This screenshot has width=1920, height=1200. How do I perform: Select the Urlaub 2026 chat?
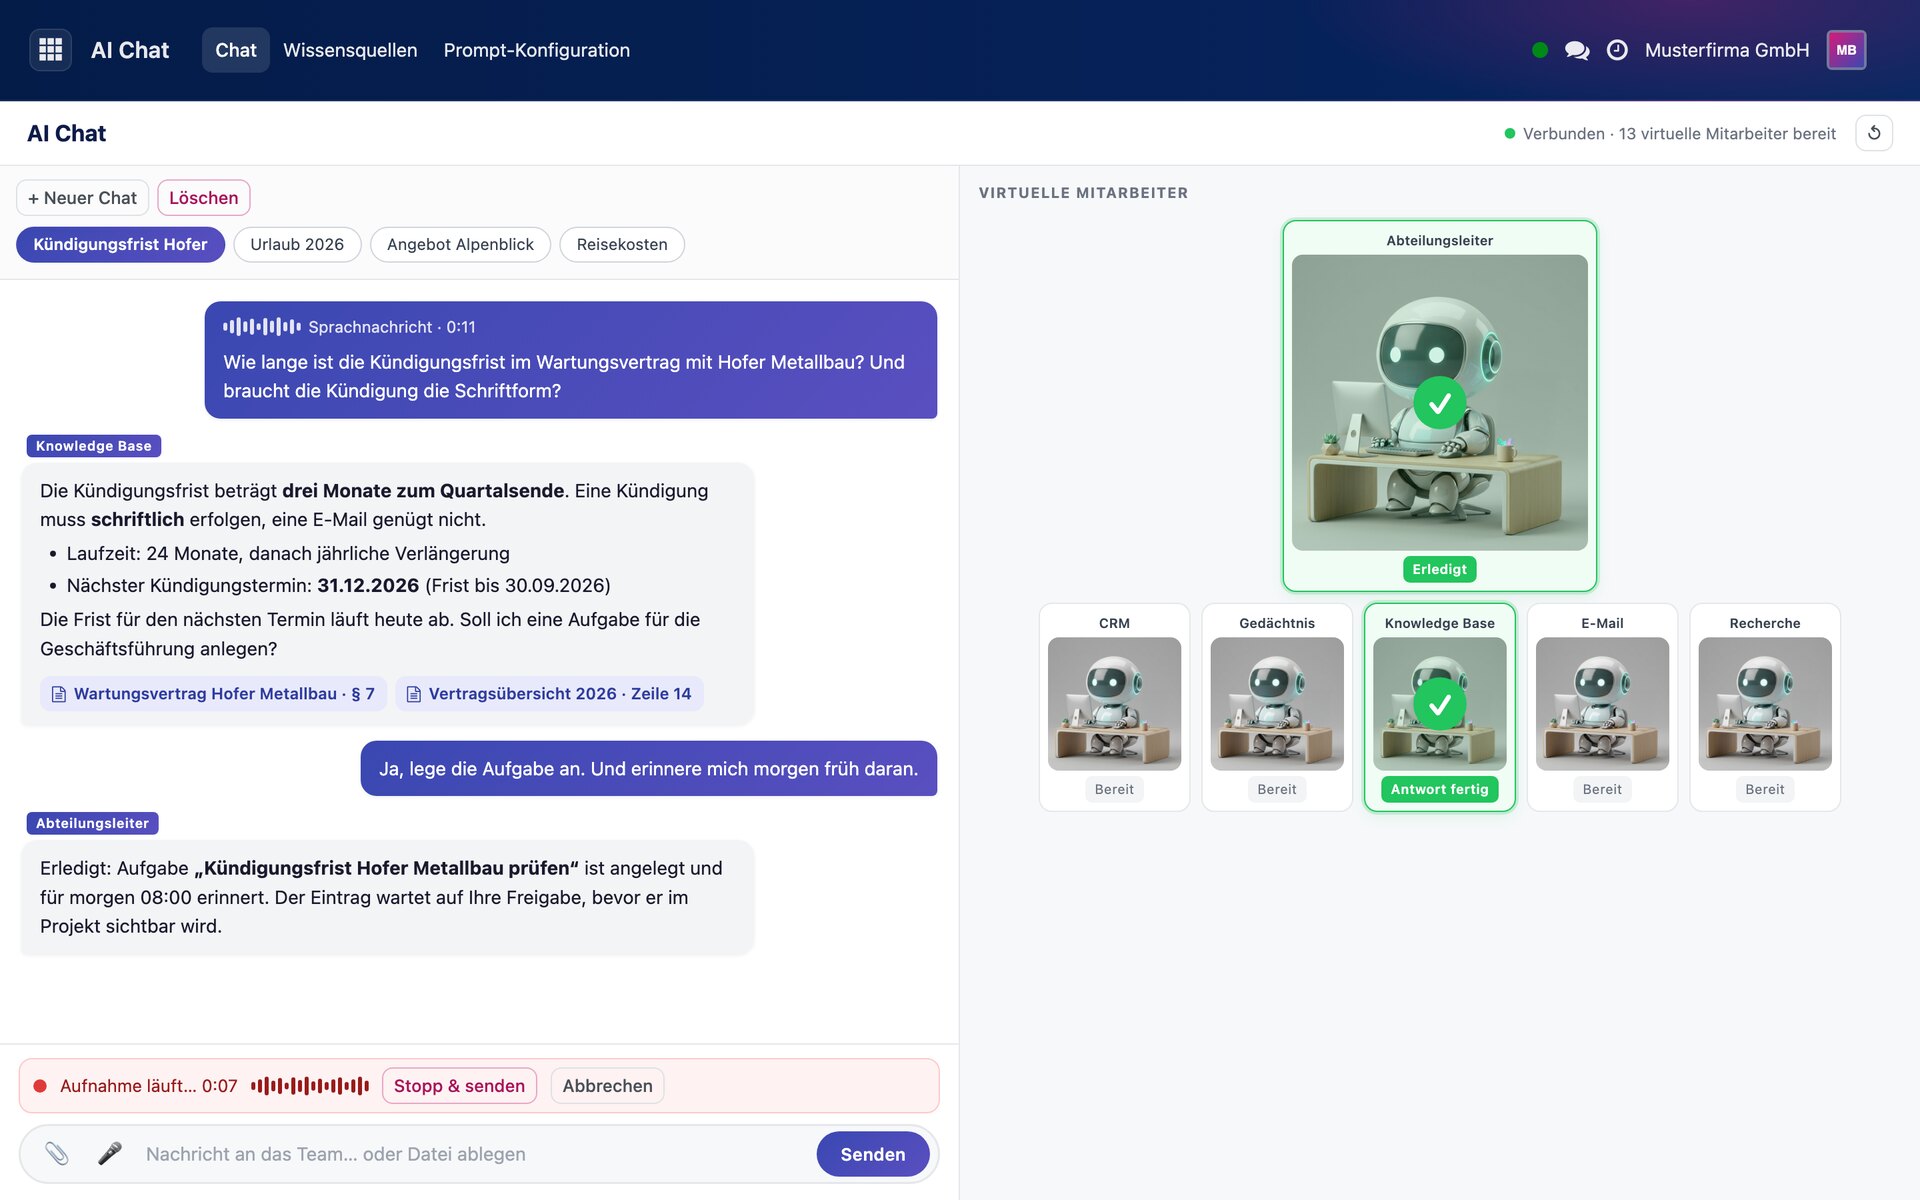point(297,245)
